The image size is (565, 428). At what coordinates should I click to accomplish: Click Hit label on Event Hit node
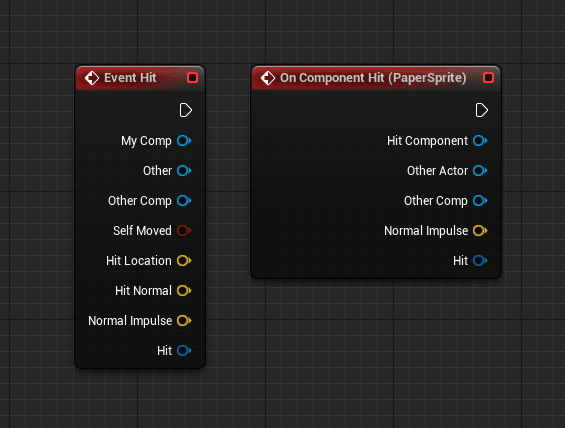pyautogui.click(x=164, y=351)
